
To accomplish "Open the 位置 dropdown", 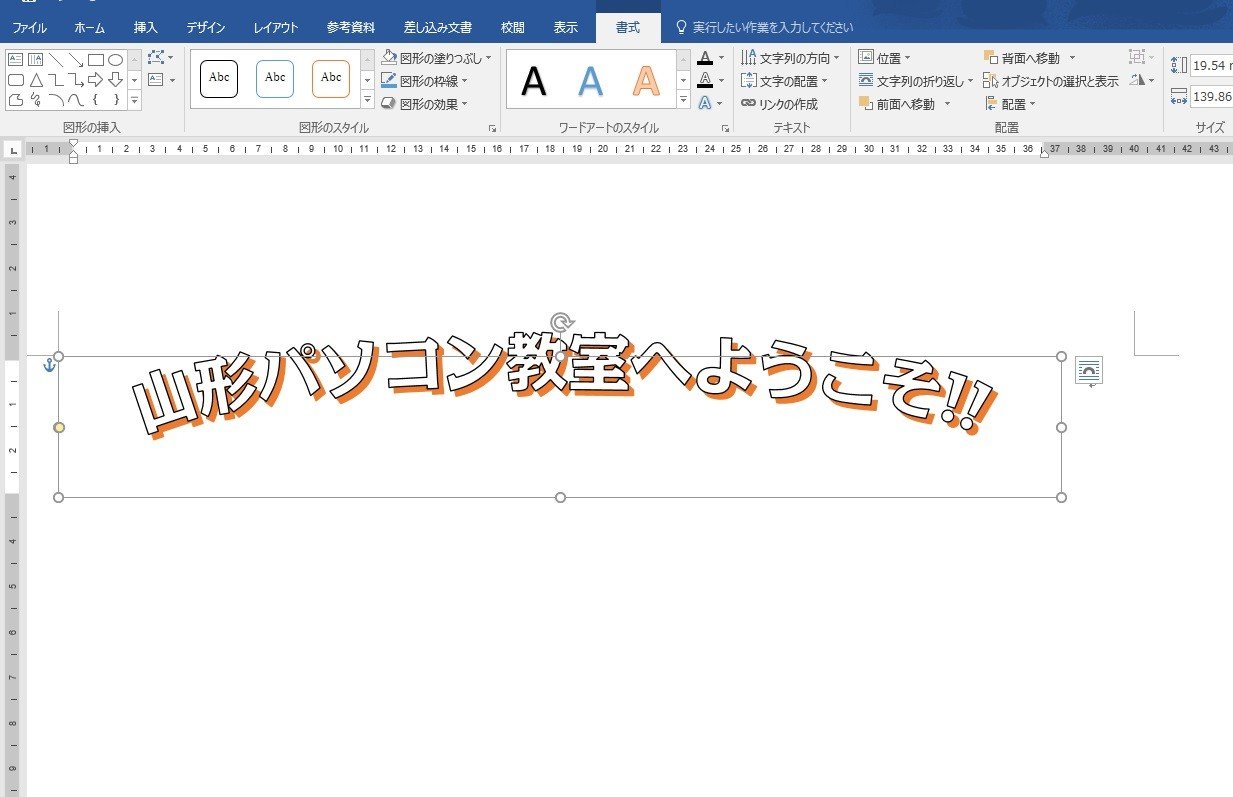I will point(885,58).
